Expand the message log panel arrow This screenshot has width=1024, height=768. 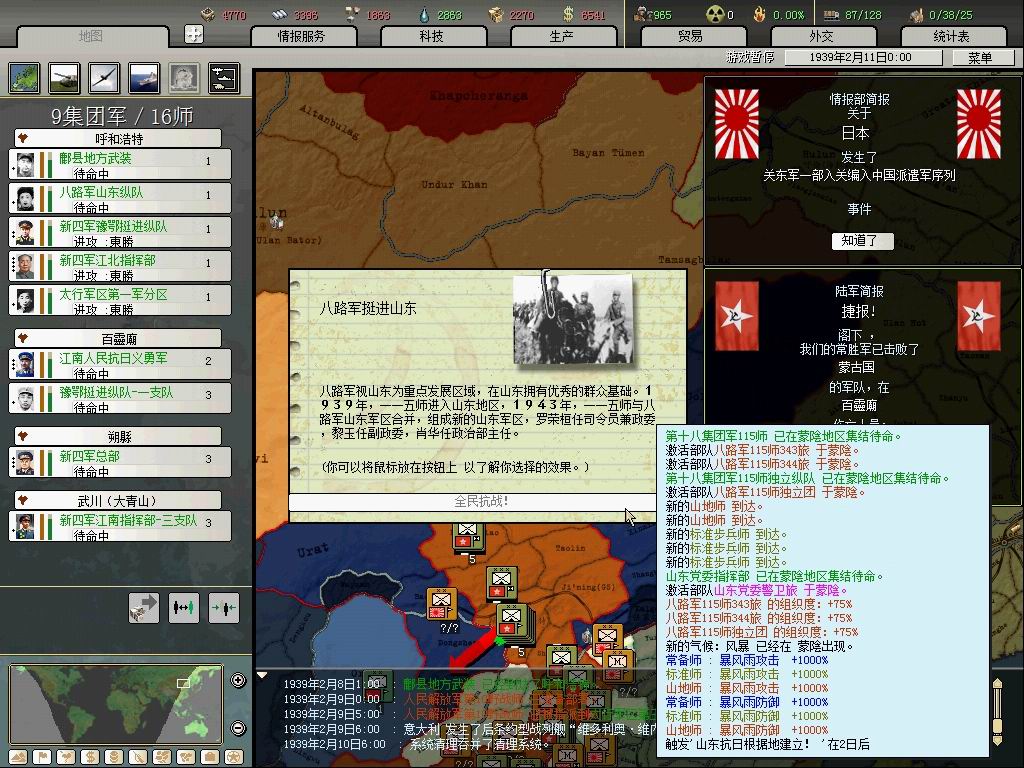click(263, 675)
